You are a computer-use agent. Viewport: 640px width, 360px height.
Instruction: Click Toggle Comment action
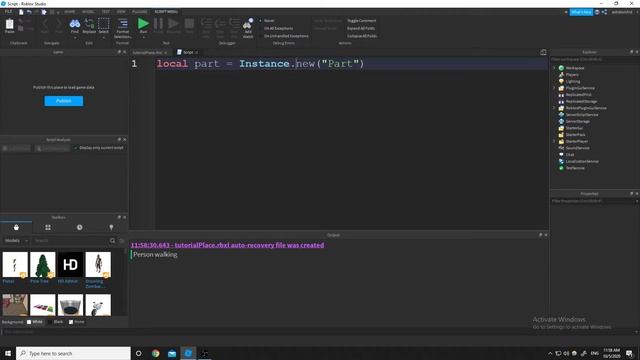click(x=361, y=20)
